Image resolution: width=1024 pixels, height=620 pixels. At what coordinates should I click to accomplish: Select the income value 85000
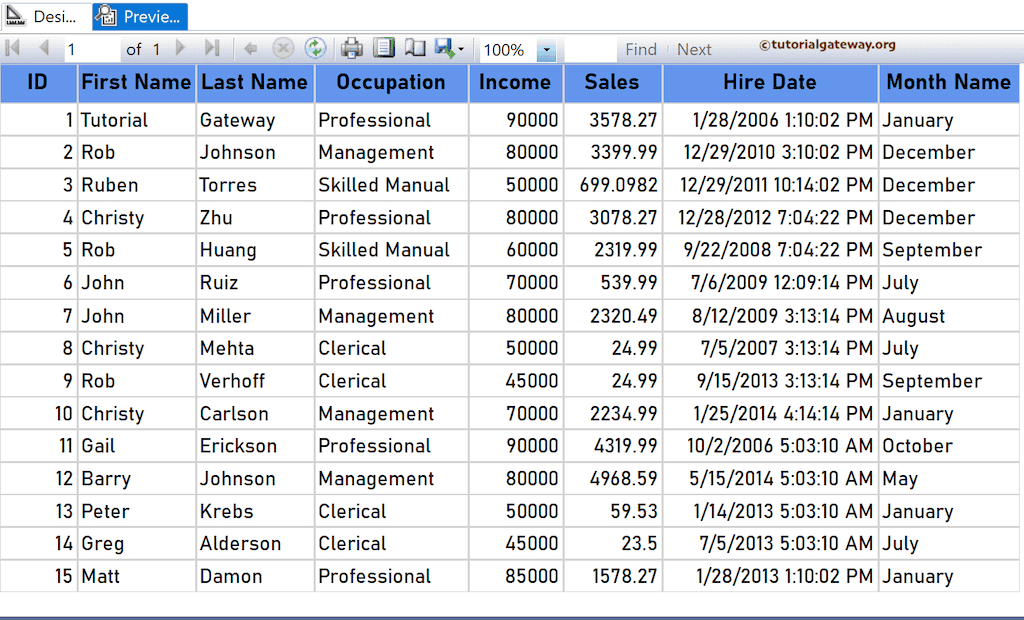515,576
